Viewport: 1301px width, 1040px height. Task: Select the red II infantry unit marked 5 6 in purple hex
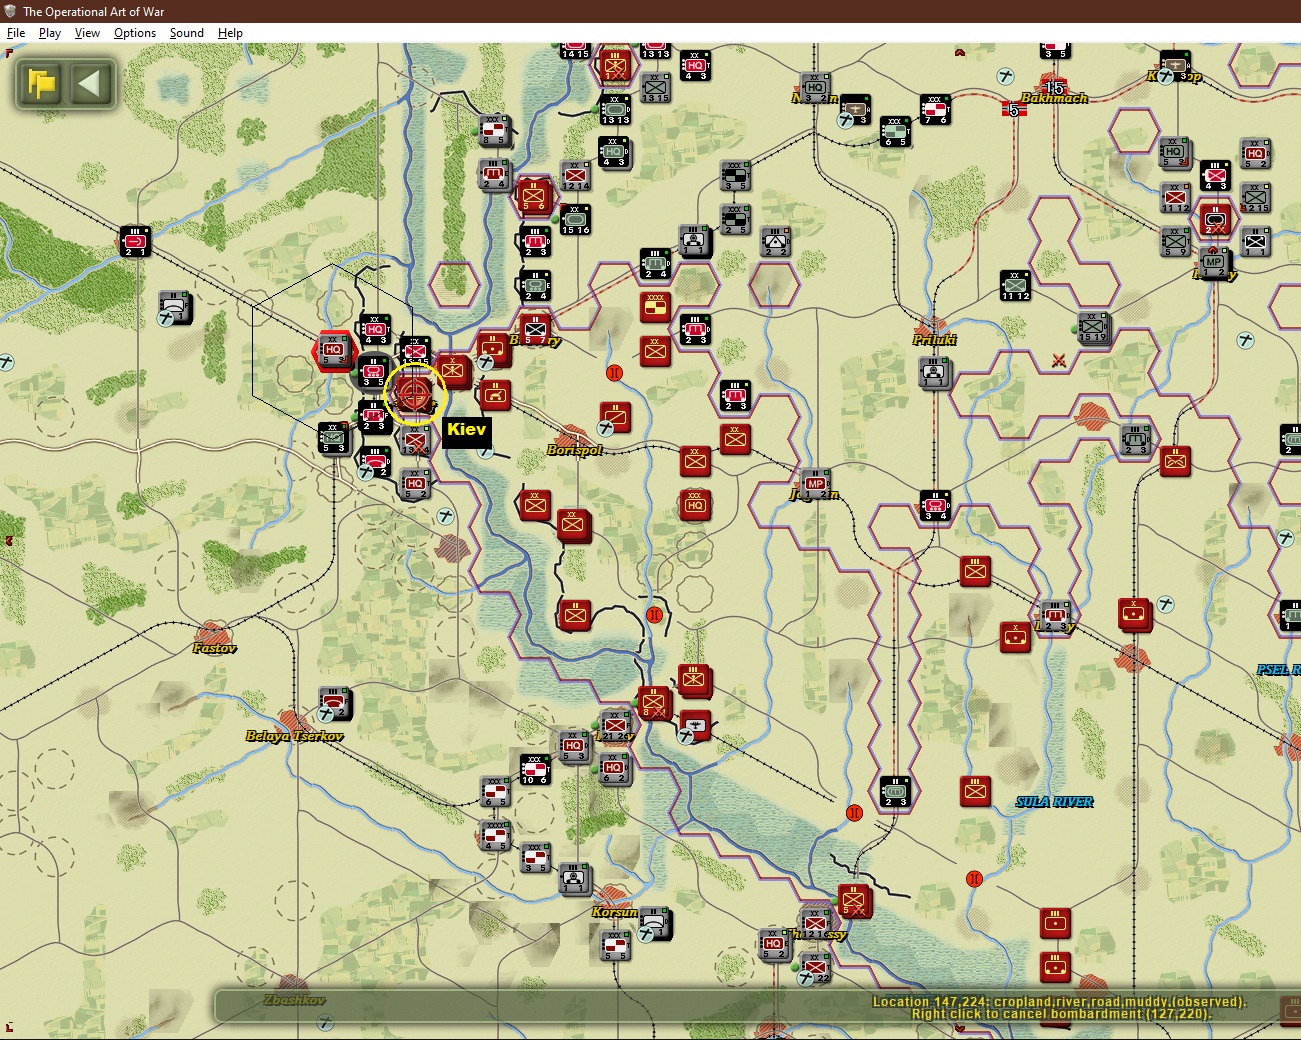(x=534, y=196)
